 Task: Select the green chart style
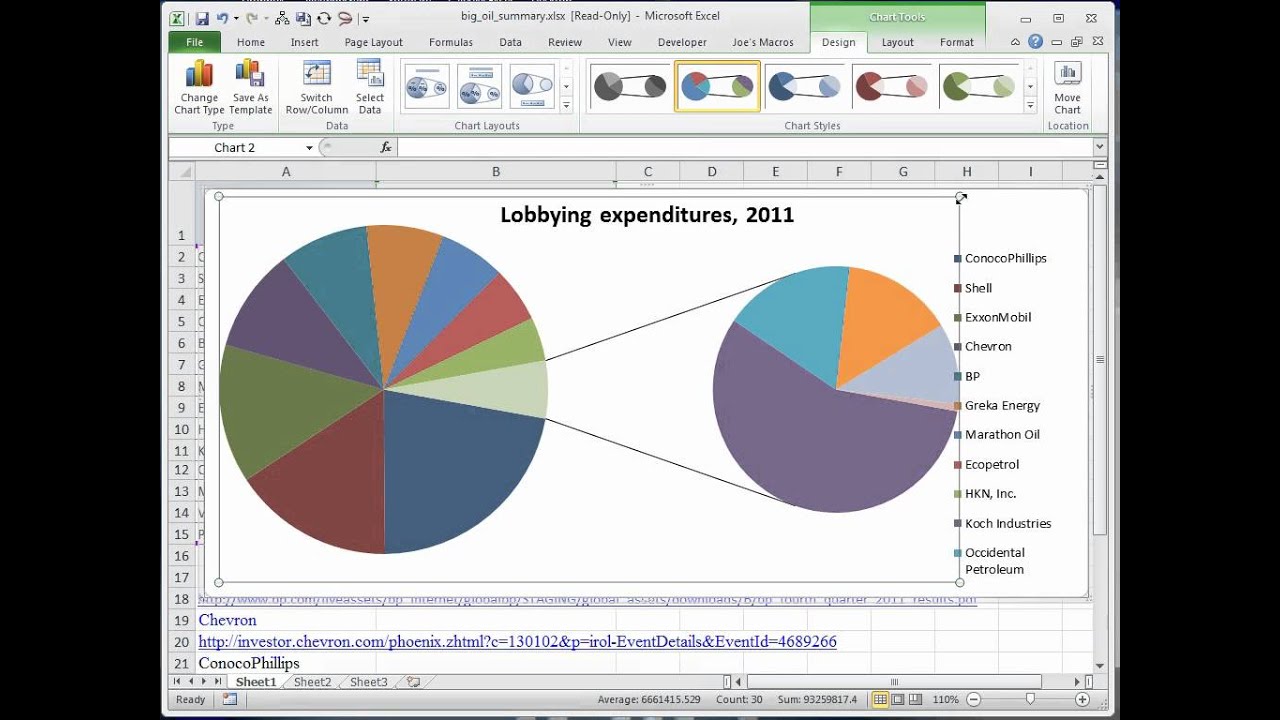click(x=979, y=86)
